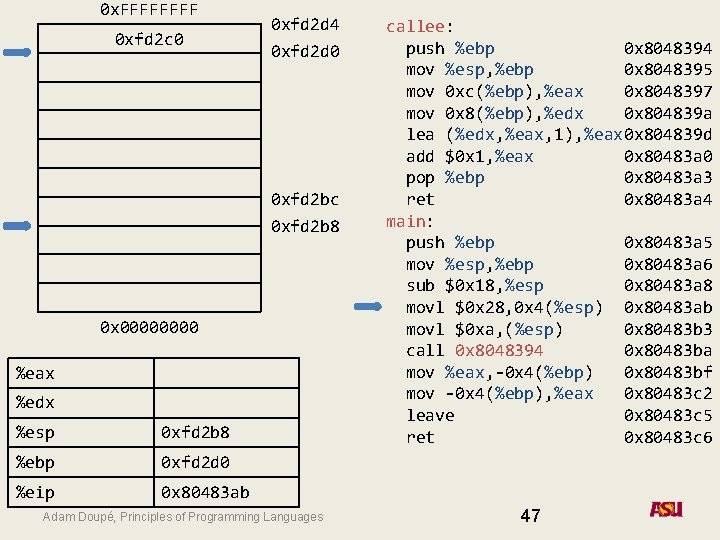The image size is (720, 540).
Task: Select "push %ebp" in the callee function
Action: tap(450, 49)
